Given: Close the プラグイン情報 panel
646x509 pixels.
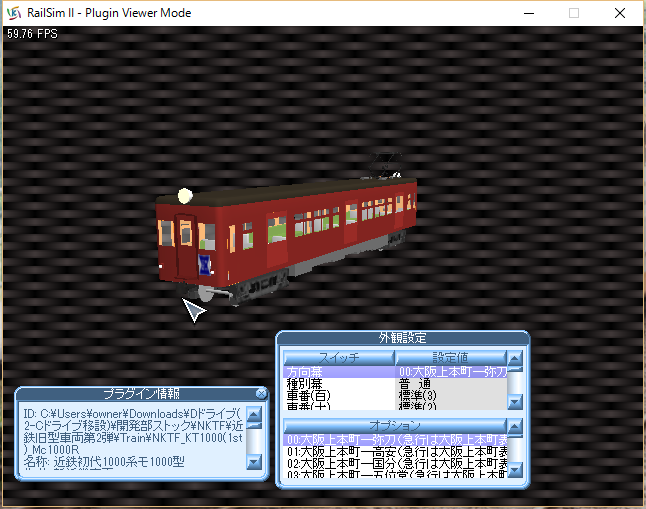Looking at the screenshot, I should click(x=261, y=394).
